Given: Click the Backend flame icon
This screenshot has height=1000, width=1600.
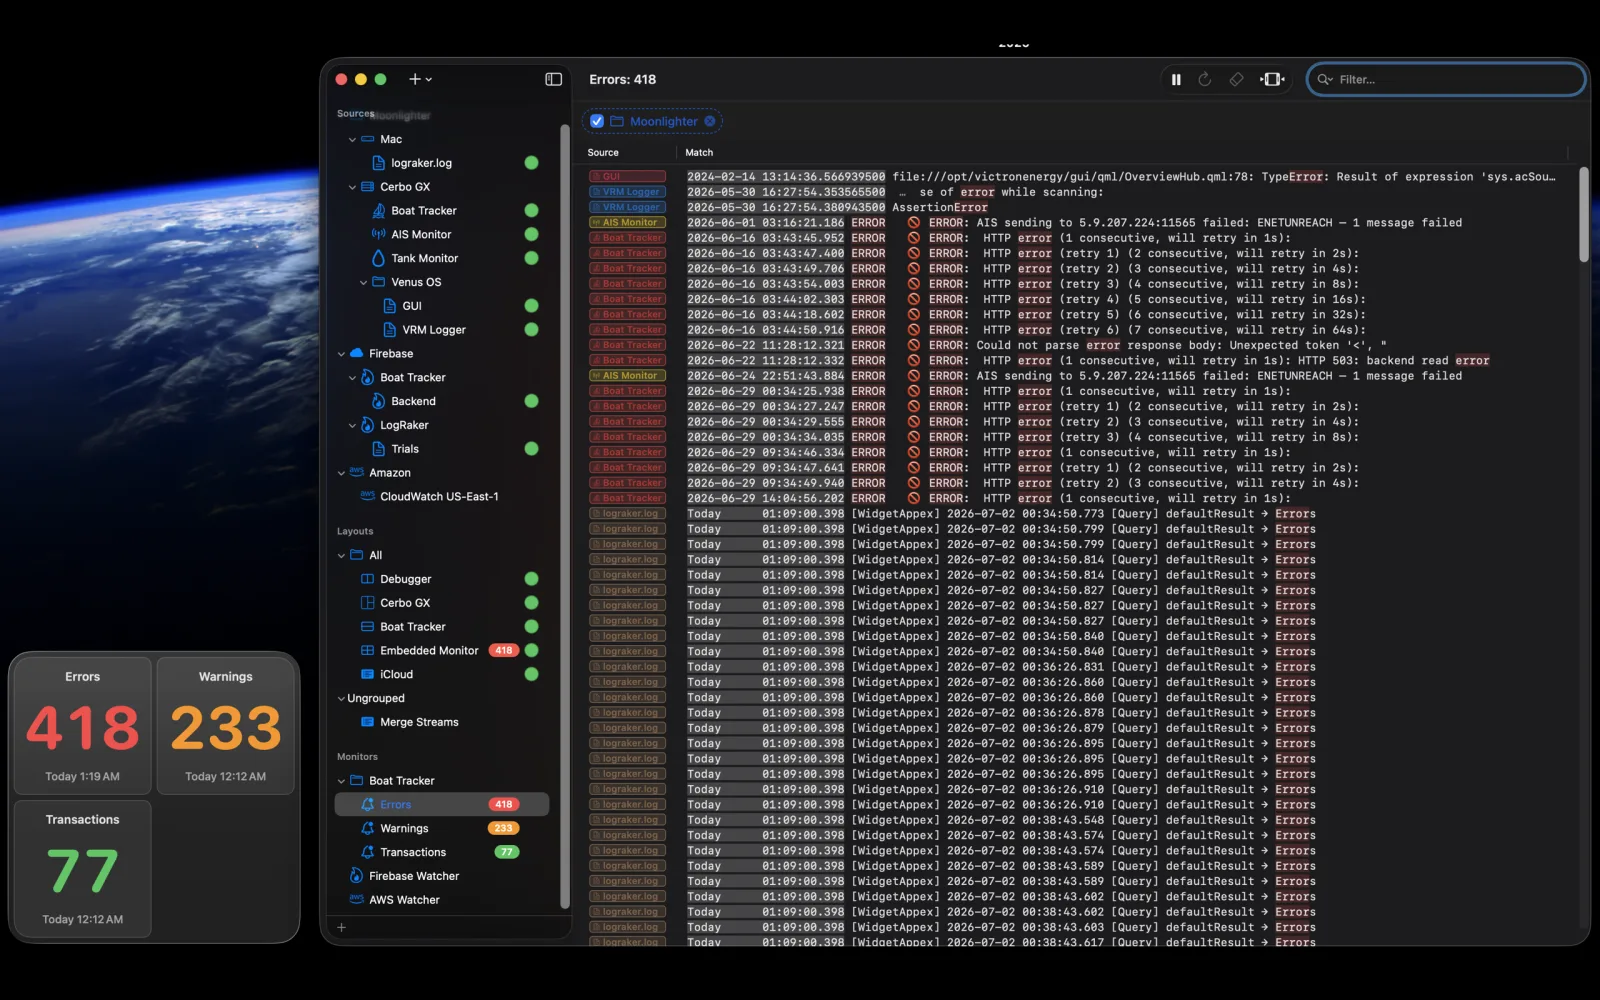Looking at the screenshot, I should 378,401.
